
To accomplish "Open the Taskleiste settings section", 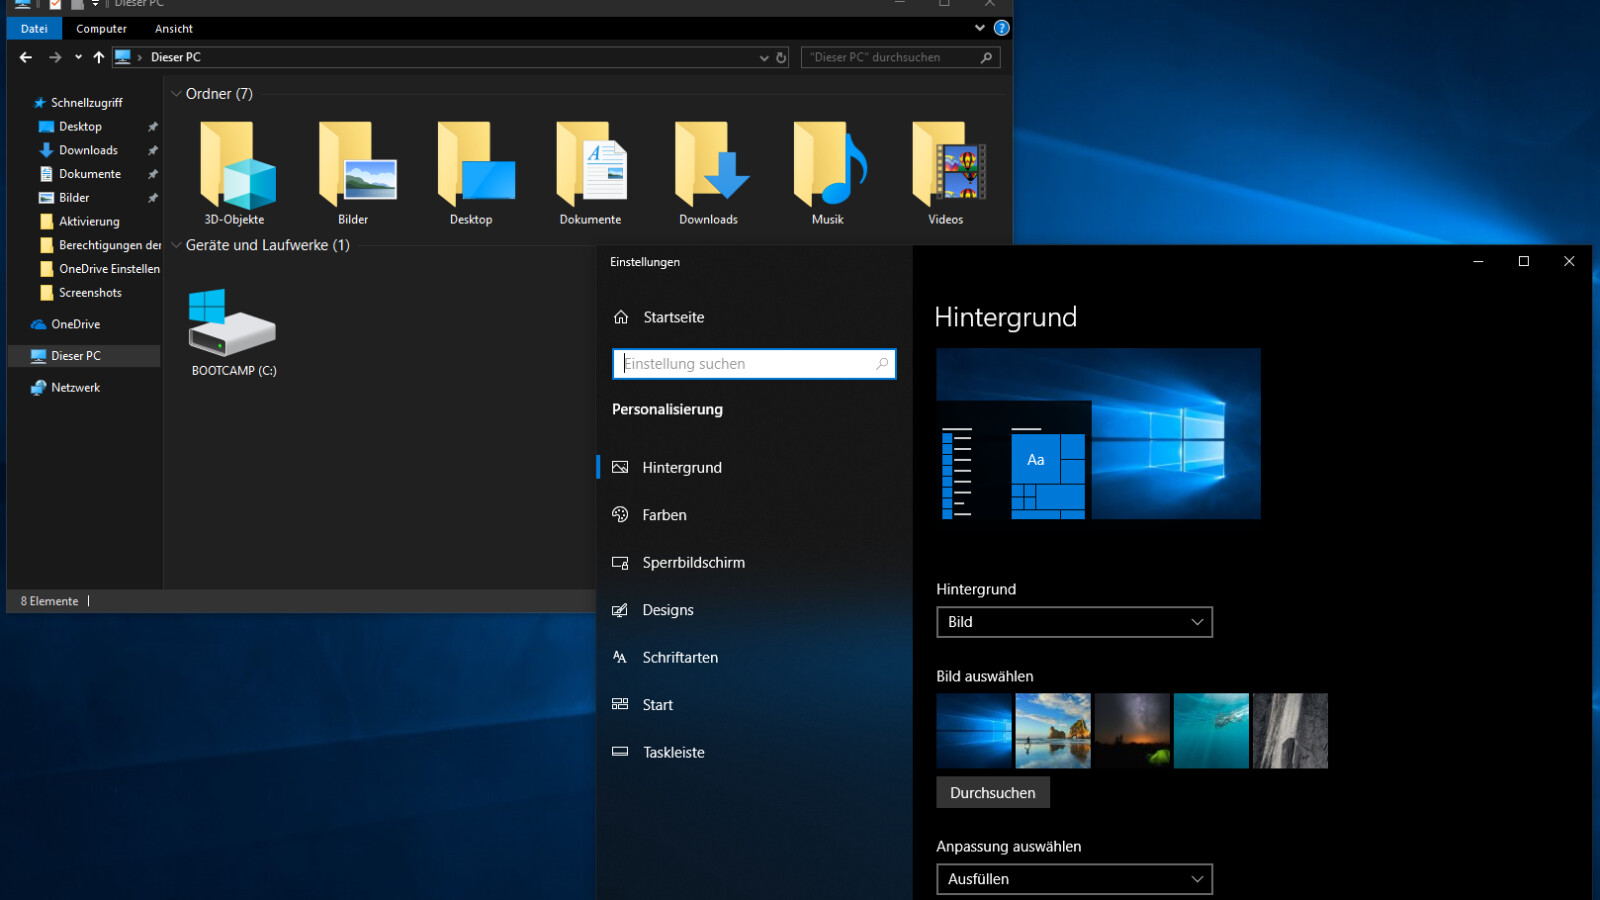I will (x=674, y=752).
